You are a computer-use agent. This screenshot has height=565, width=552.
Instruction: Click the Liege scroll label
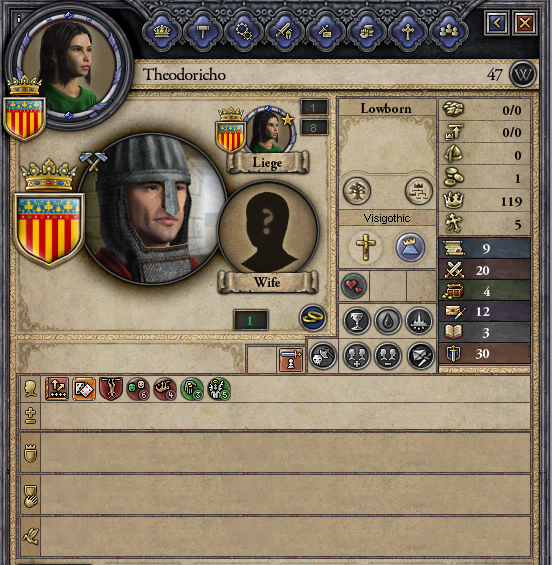[268, 163]
